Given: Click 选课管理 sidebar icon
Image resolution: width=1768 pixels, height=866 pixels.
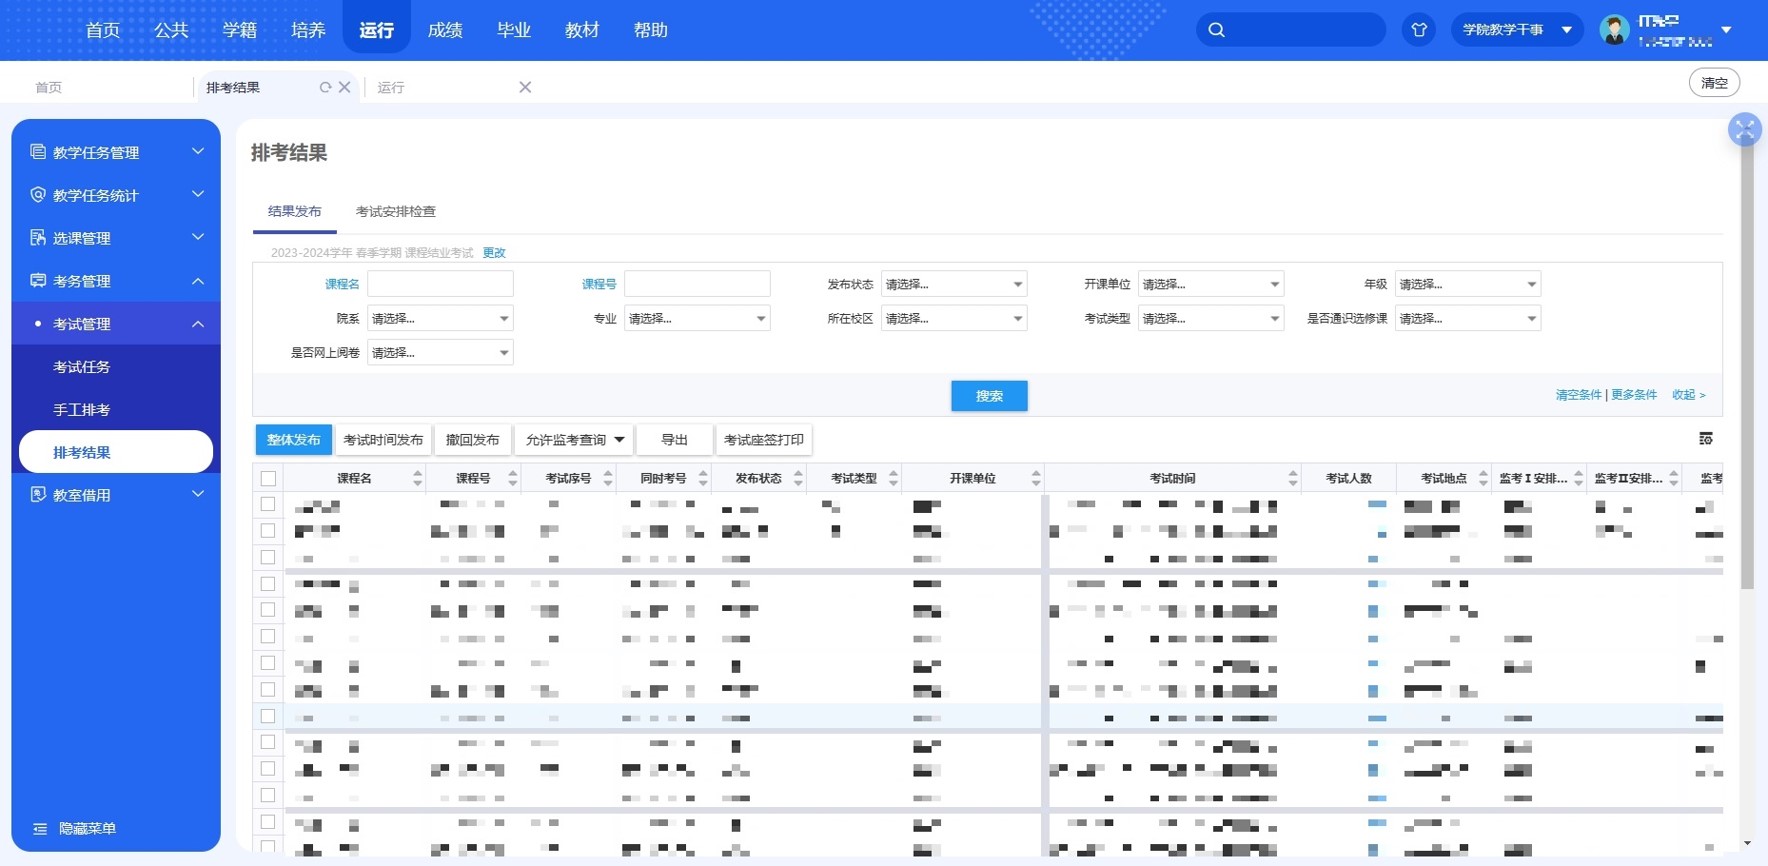Looking at the screenshot, I should pos(38,238).
